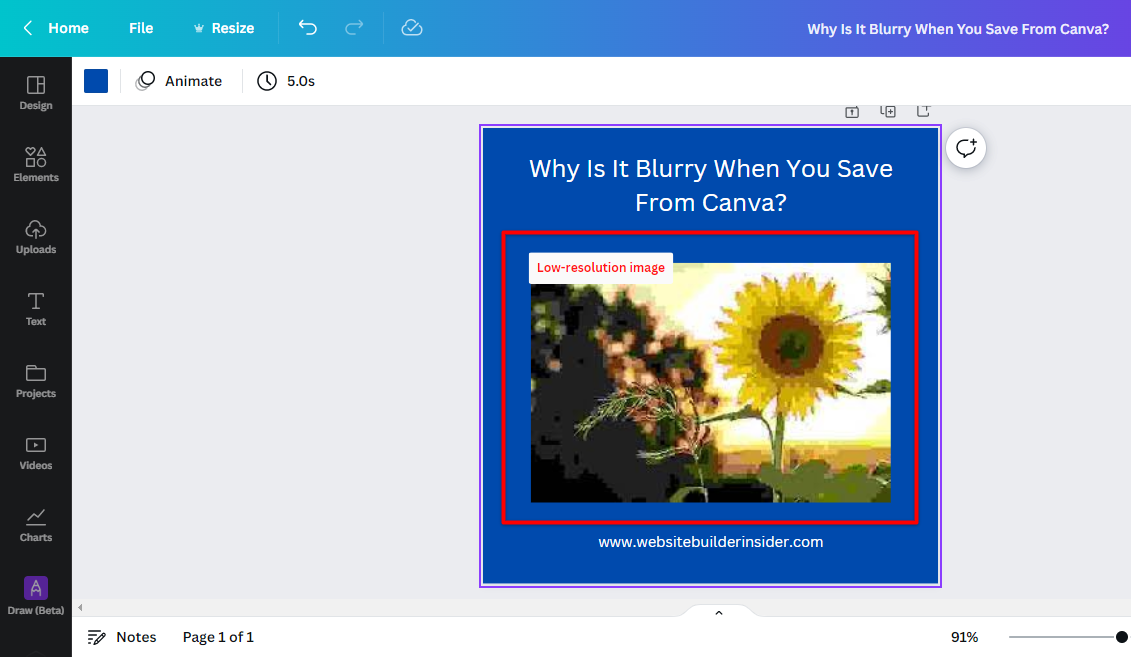Open the Projects folder panel
Screen dimensions: 1131x657
(36, 381)
